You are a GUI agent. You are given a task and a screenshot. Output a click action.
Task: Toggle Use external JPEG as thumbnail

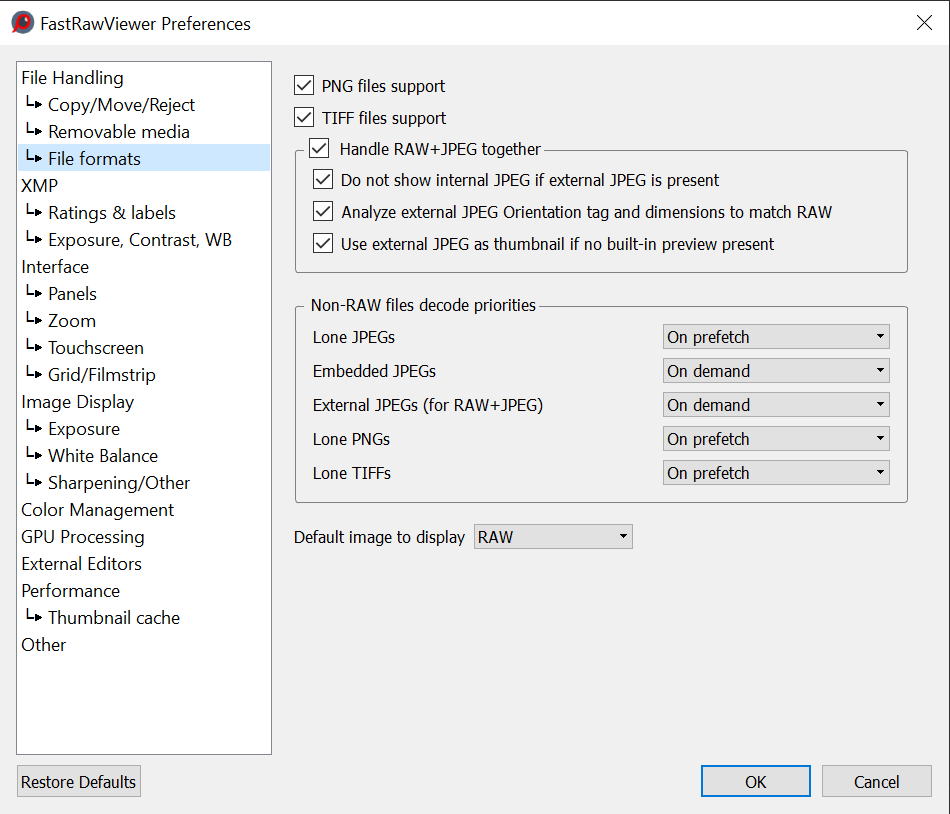click(323, 244)
